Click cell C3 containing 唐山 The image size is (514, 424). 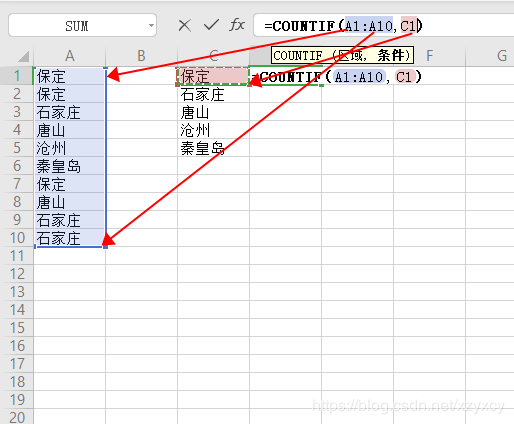pyautogui.click(x=213, y=112)
